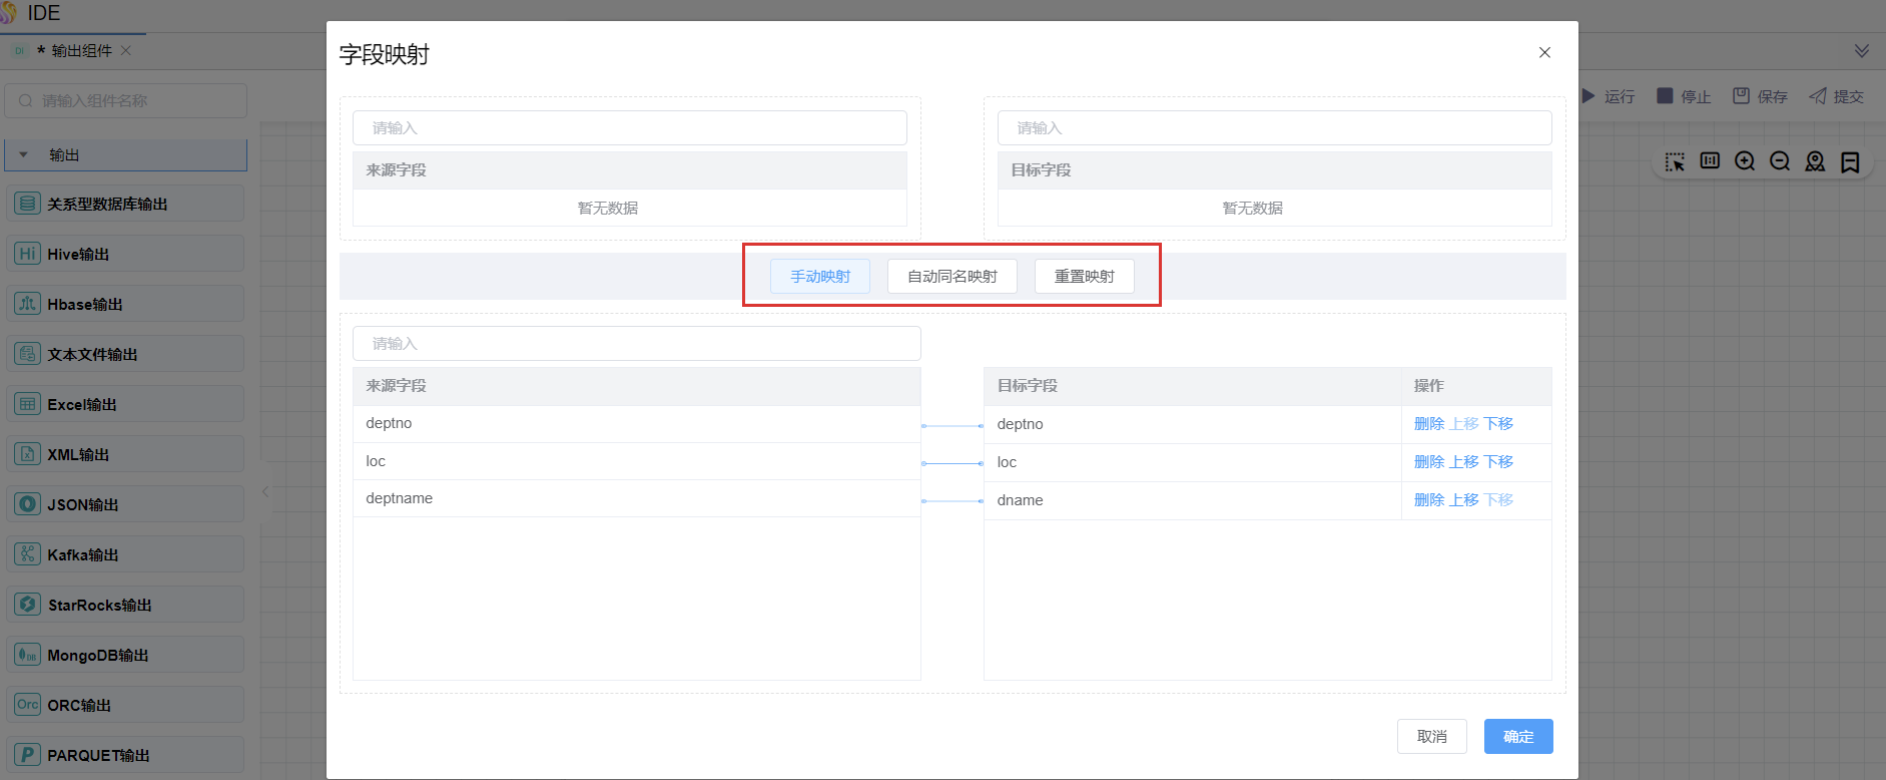
Task: Click the locate position icon in canvas toolbar
Action: (x=1815, y=161)
